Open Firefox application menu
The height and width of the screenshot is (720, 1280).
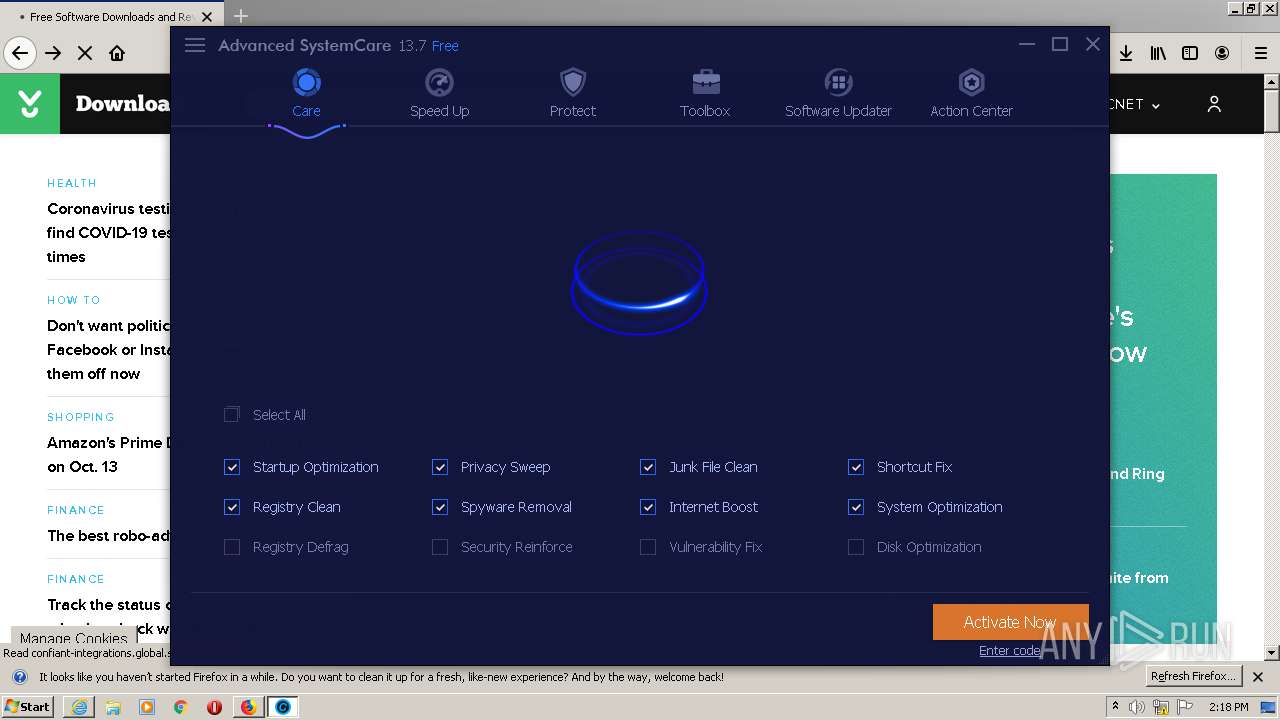point(1260,53)
